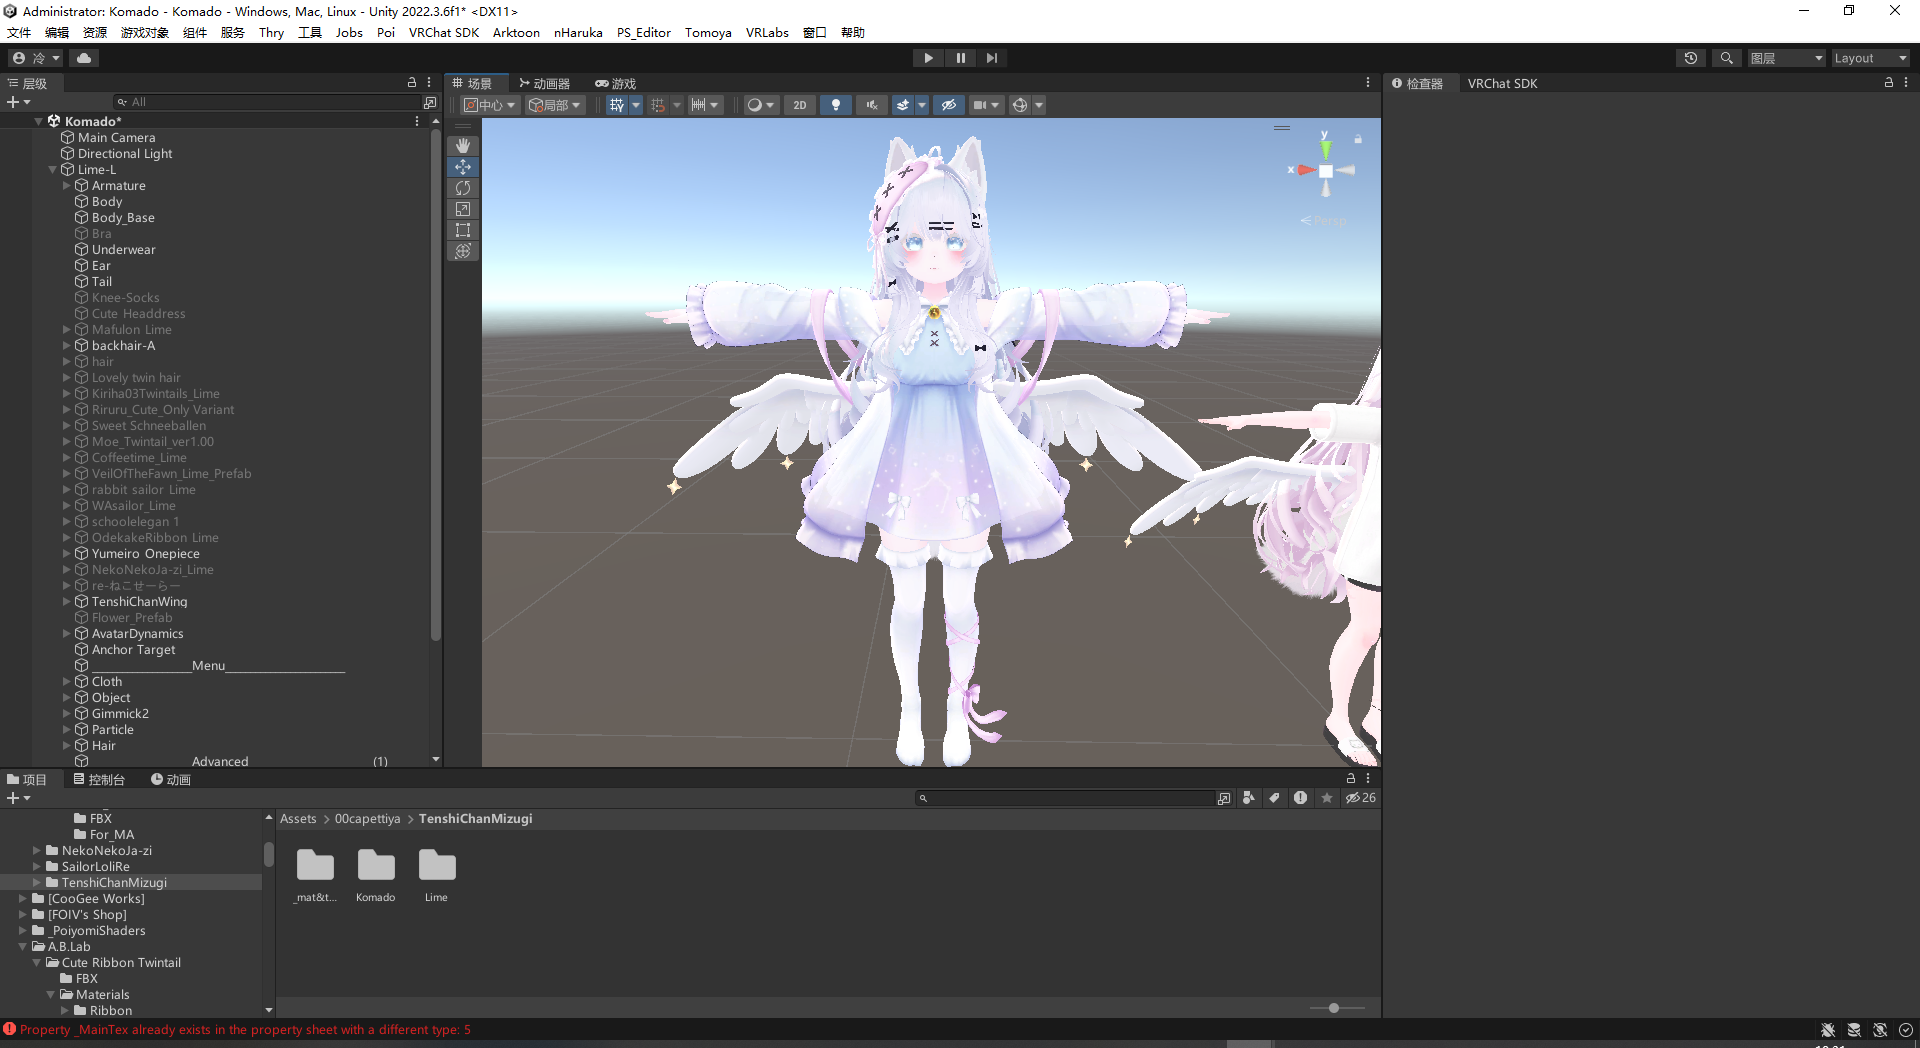Expand the Armature object
The height and width of the screenshot is (1048, 1920).
pyautogui.click(x=67, y=186)
